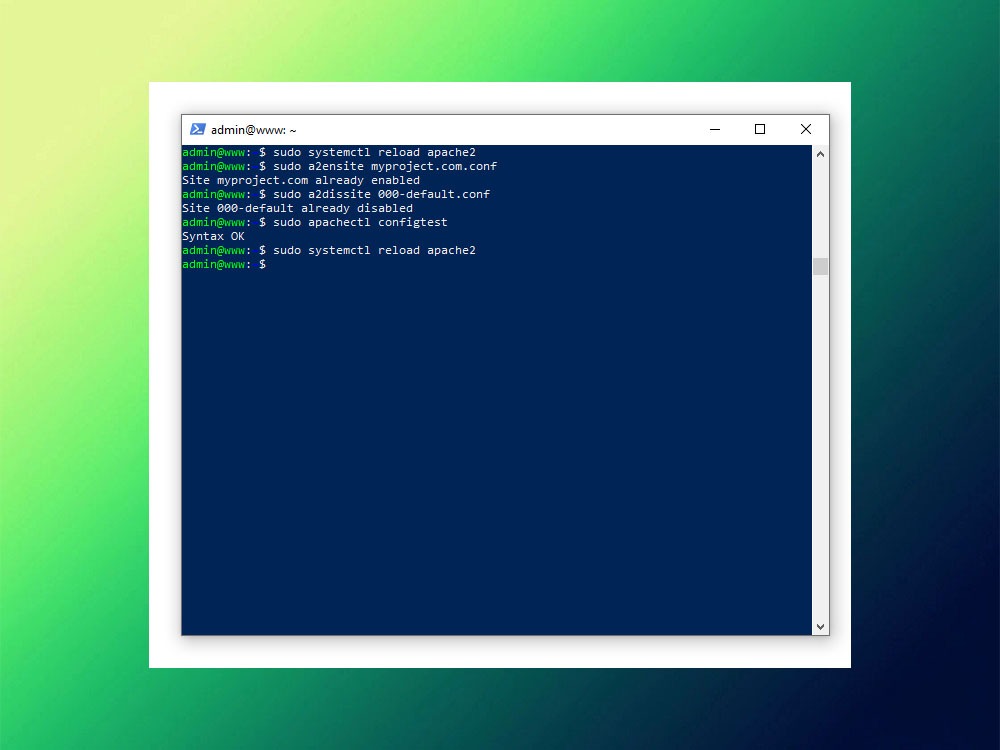This screenshot has width=1000, height=750.
Task: Click the scrollbar track below the thumb
Action: click(820, 450)
